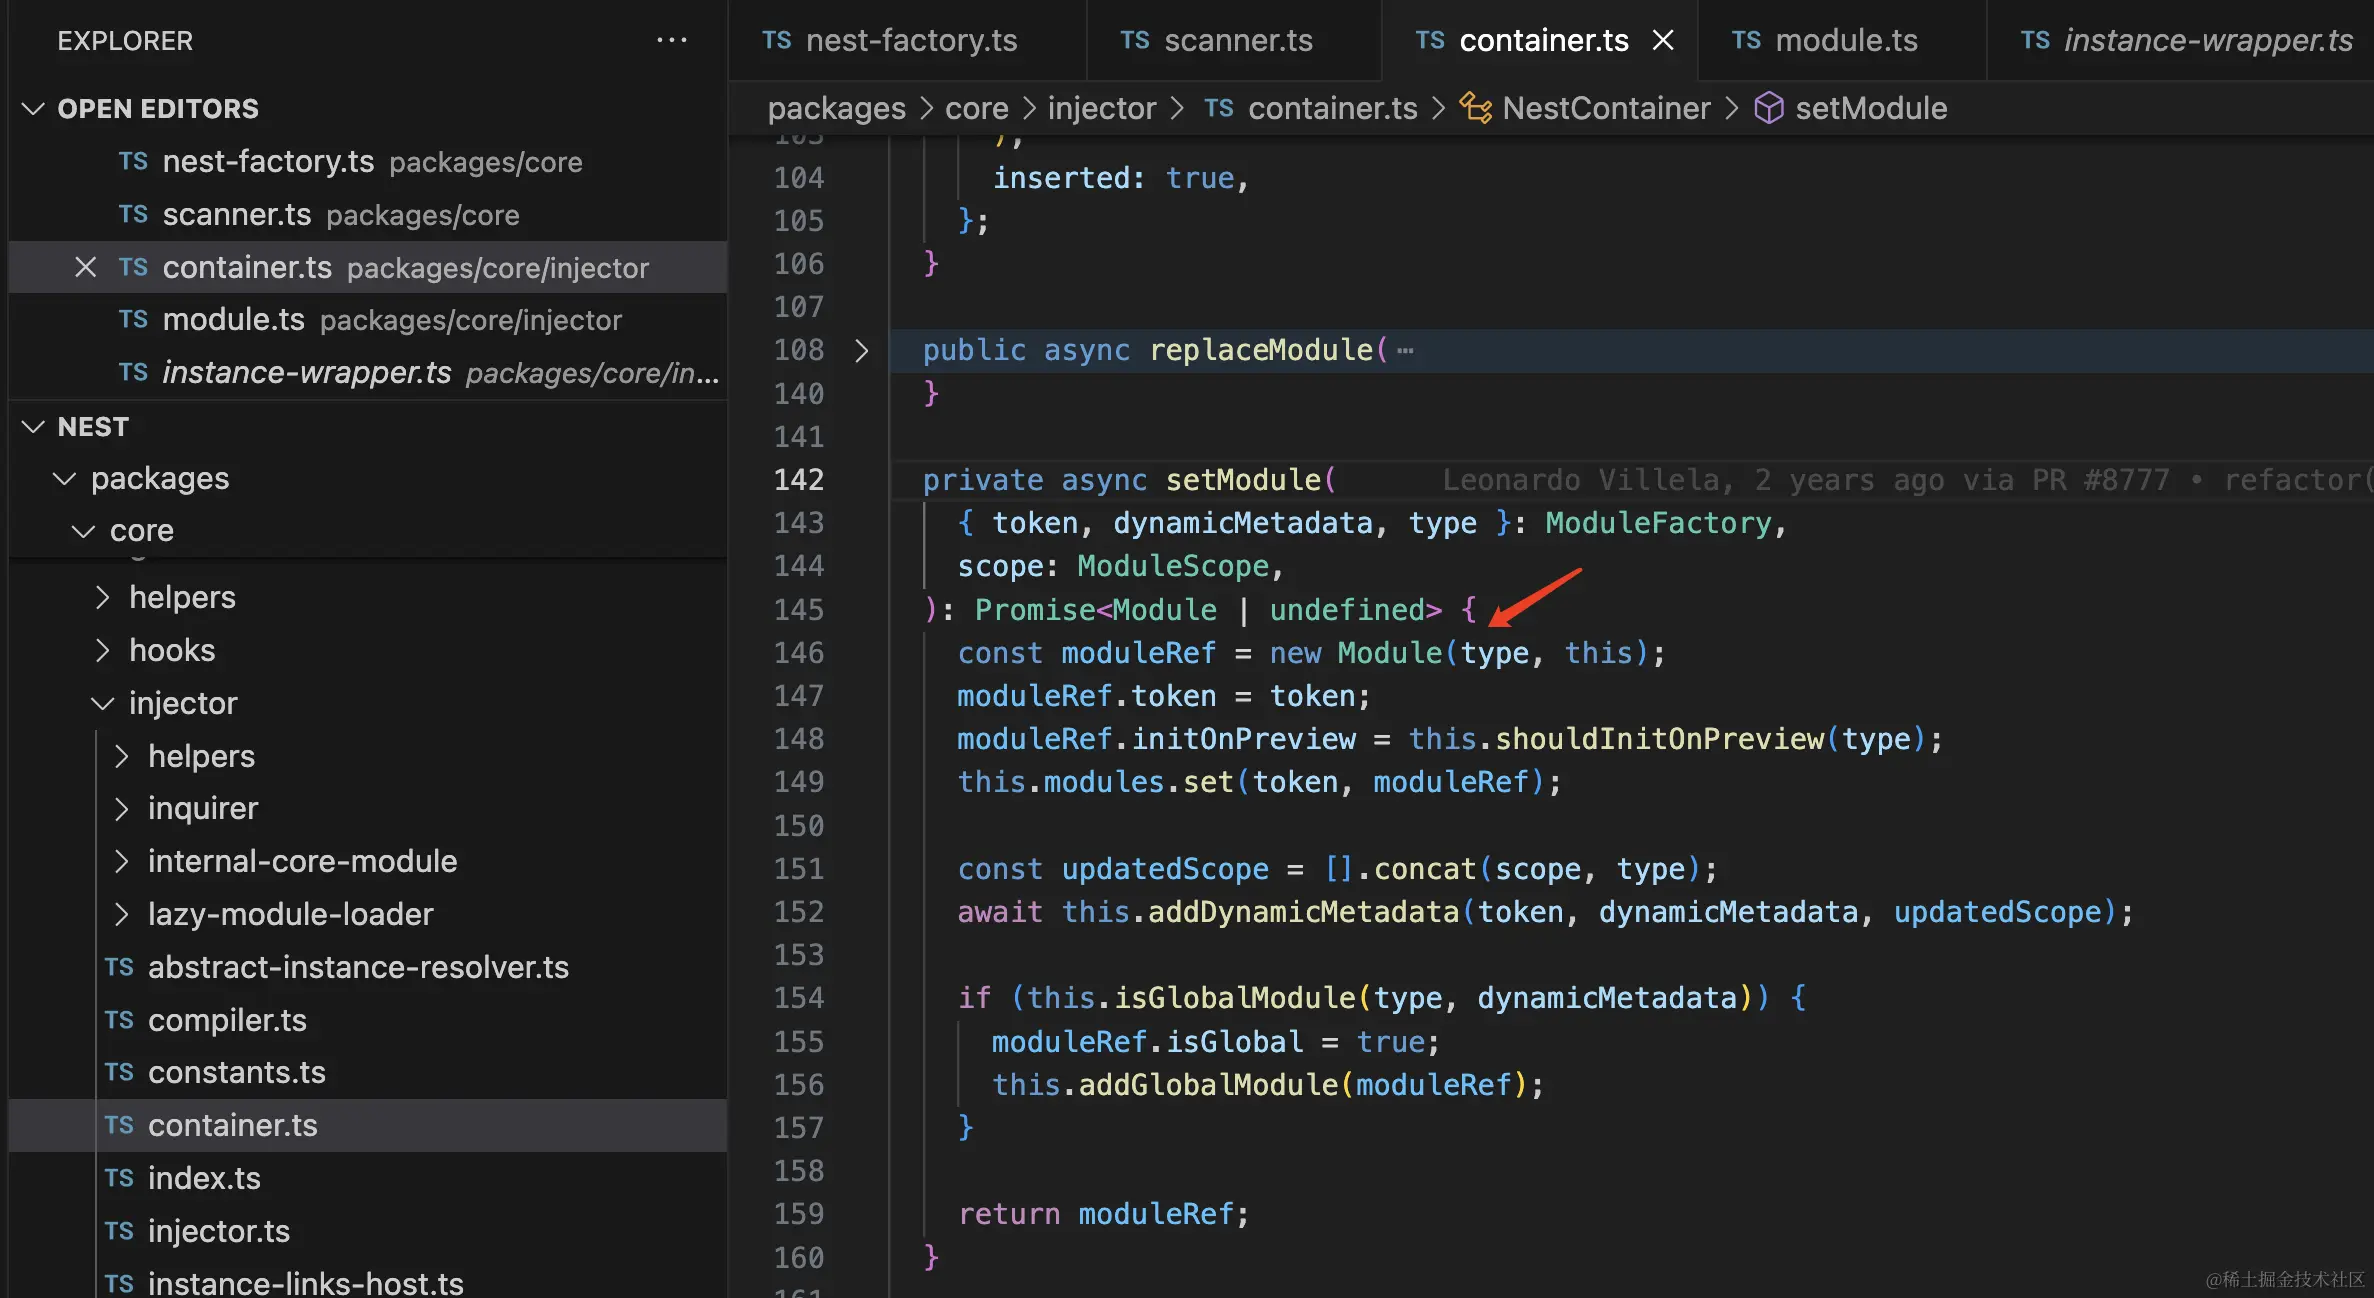2374x1298 pixels.
Task: Click line number 154 in the gutter
Action: pos(799,998)
